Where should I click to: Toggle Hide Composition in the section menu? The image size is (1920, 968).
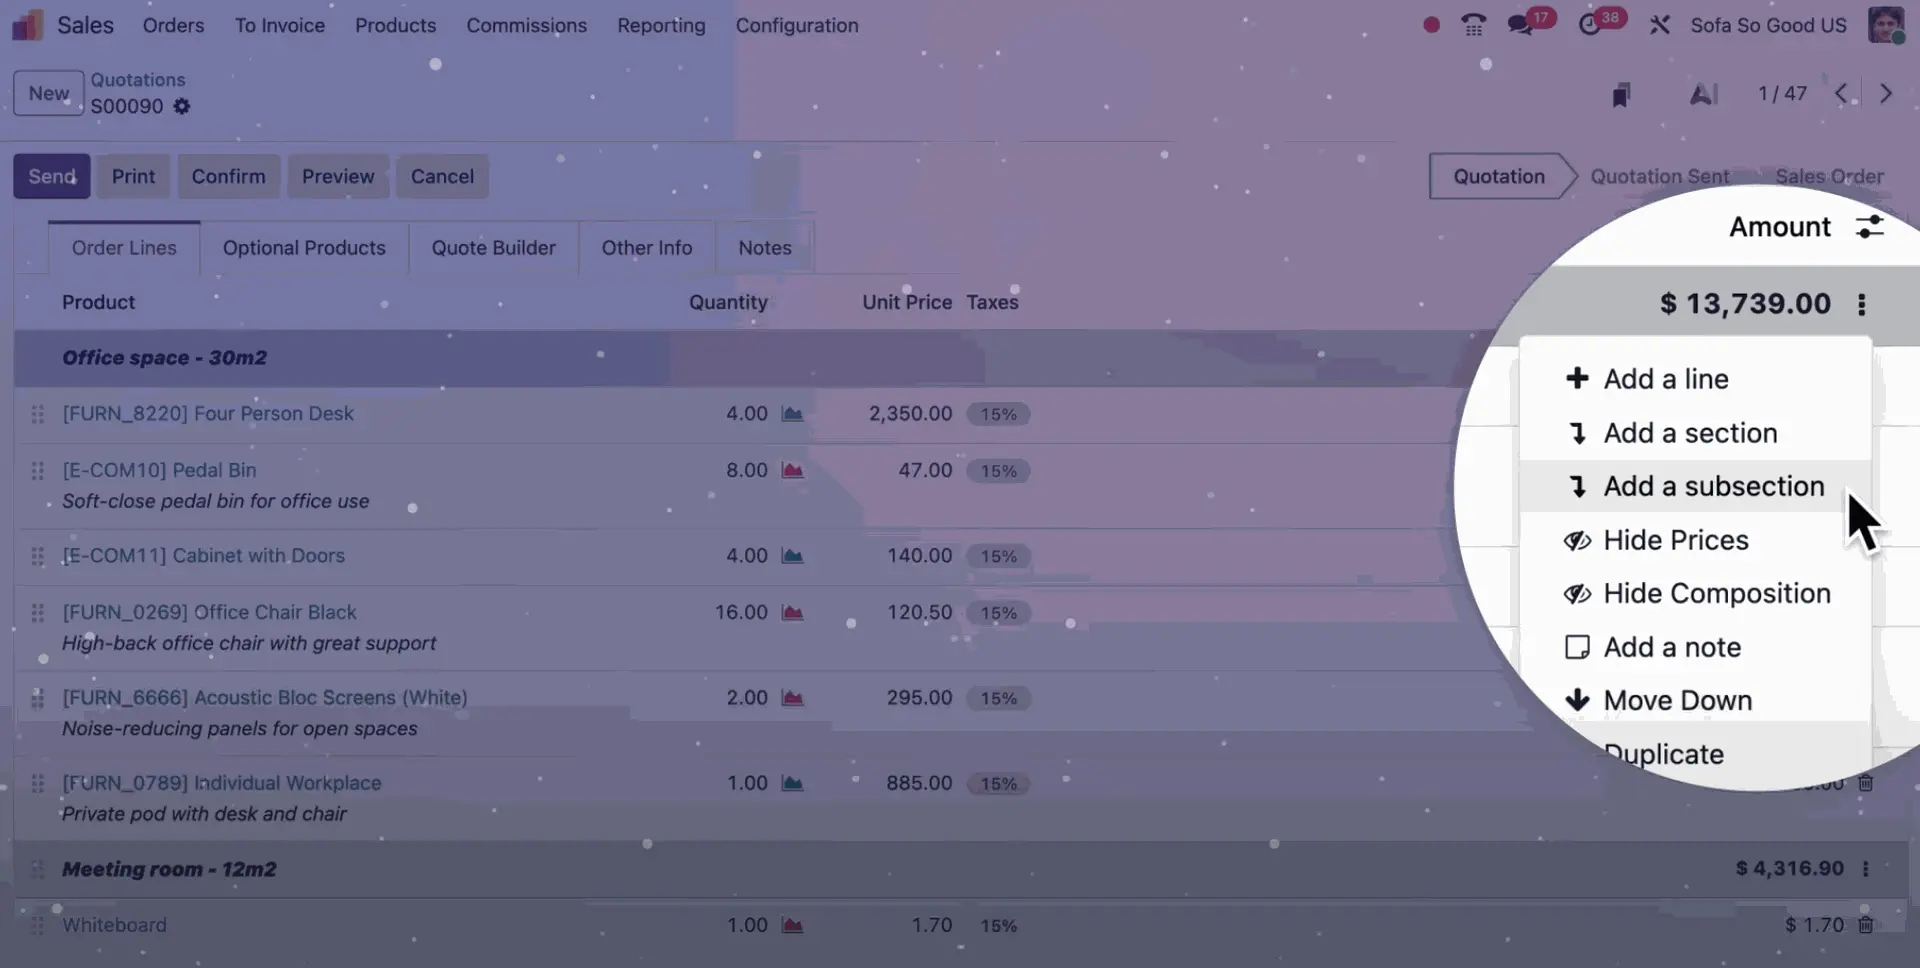[x=1695, y=593]
